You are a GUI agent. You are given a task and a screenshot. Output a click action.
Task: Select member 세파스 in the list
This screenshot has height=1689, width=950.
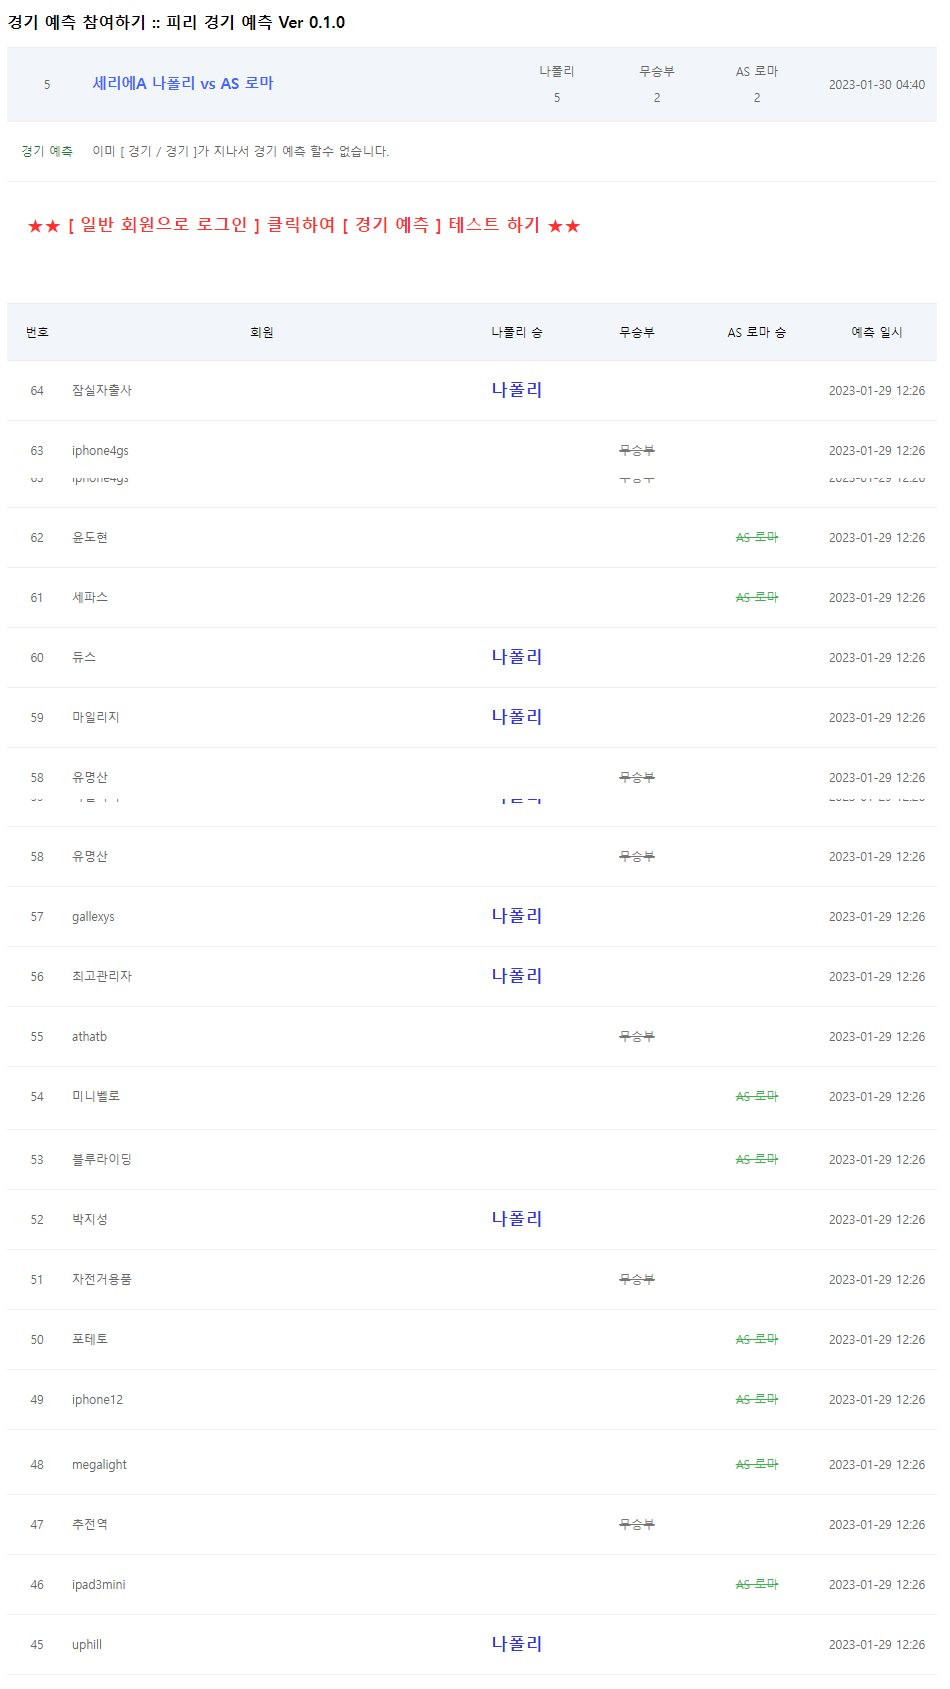click(x=90, y=598)
